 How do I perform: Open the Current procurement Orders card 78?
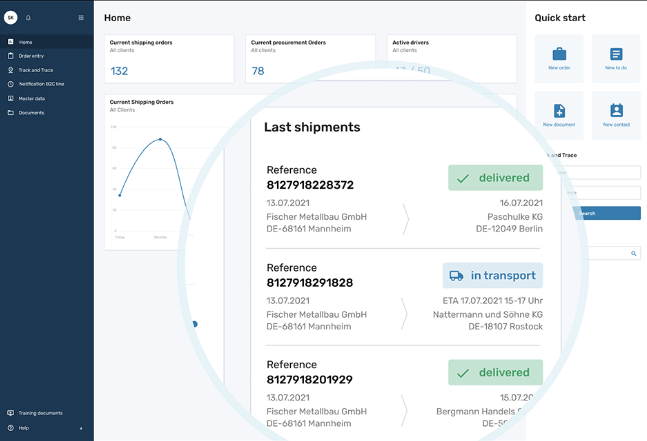[310, 59]
